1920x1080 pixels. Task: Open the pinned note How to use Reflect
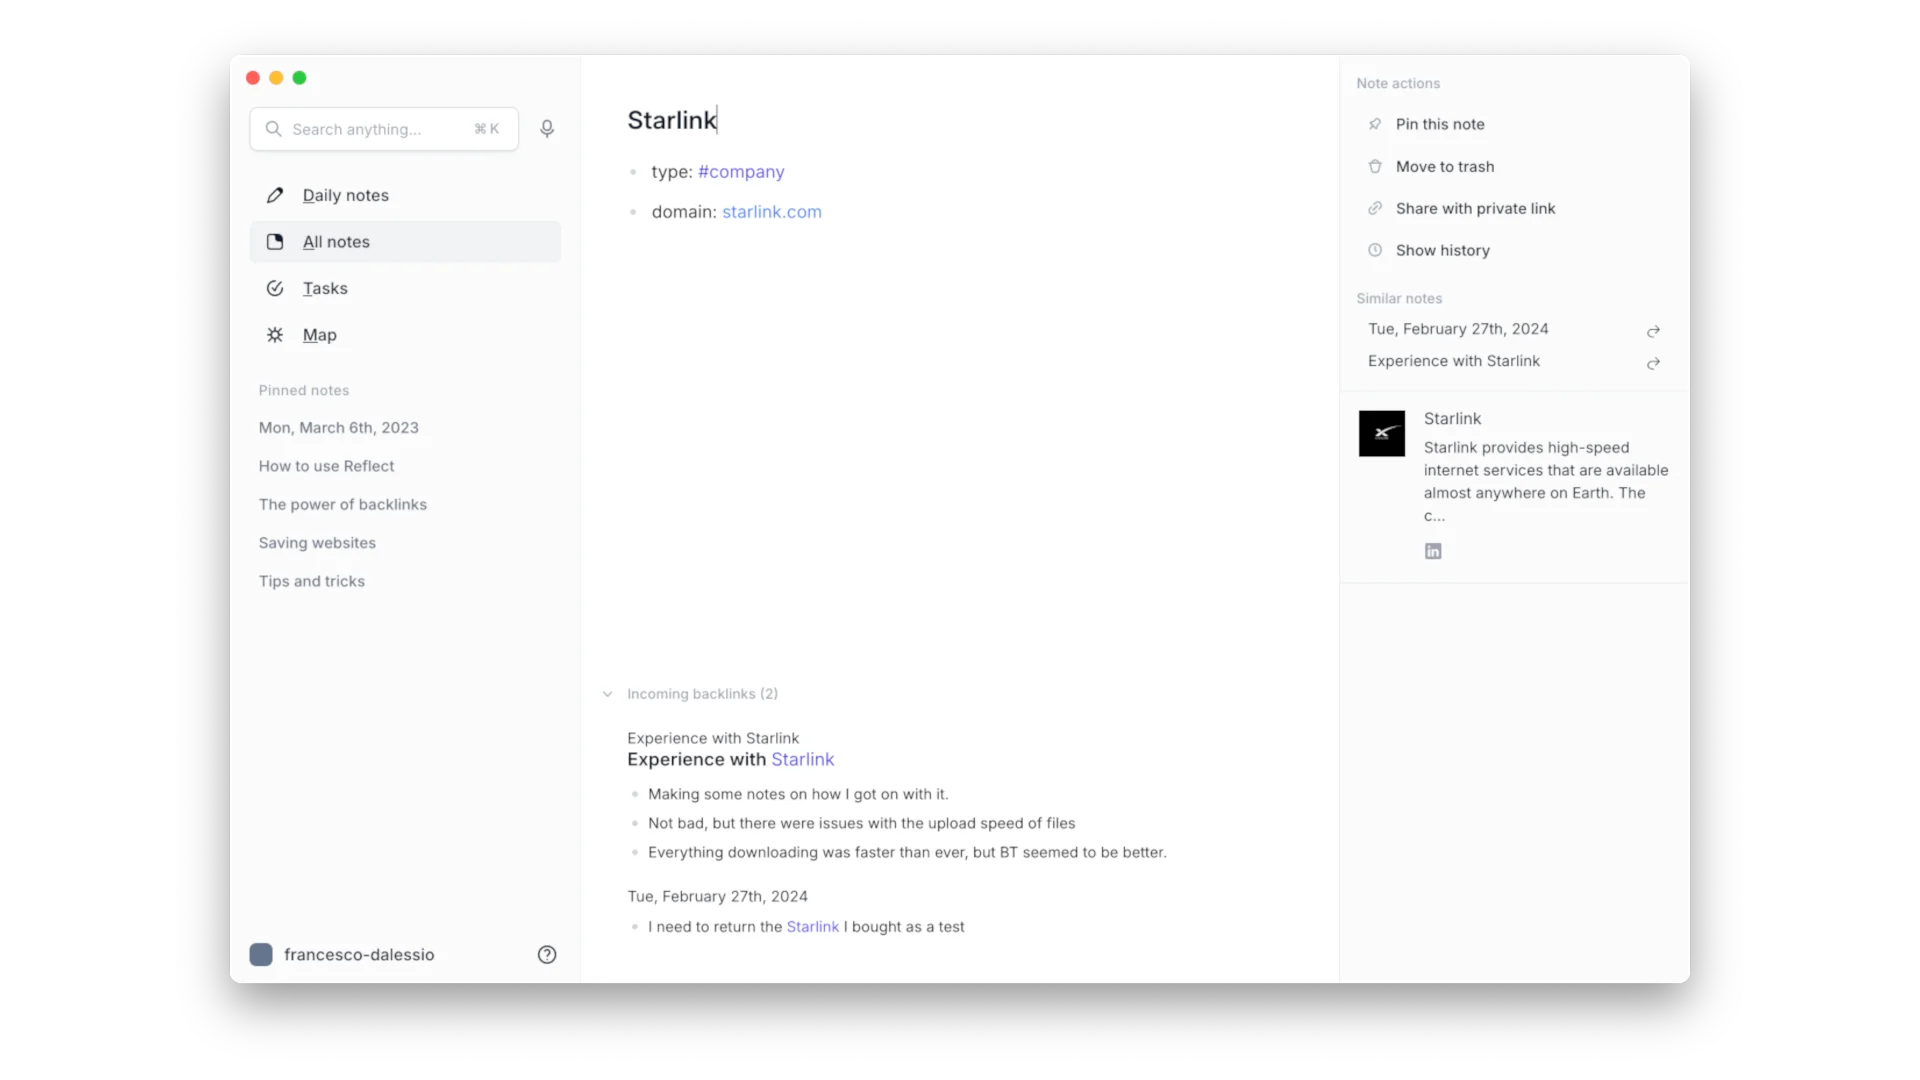point(326,465)
